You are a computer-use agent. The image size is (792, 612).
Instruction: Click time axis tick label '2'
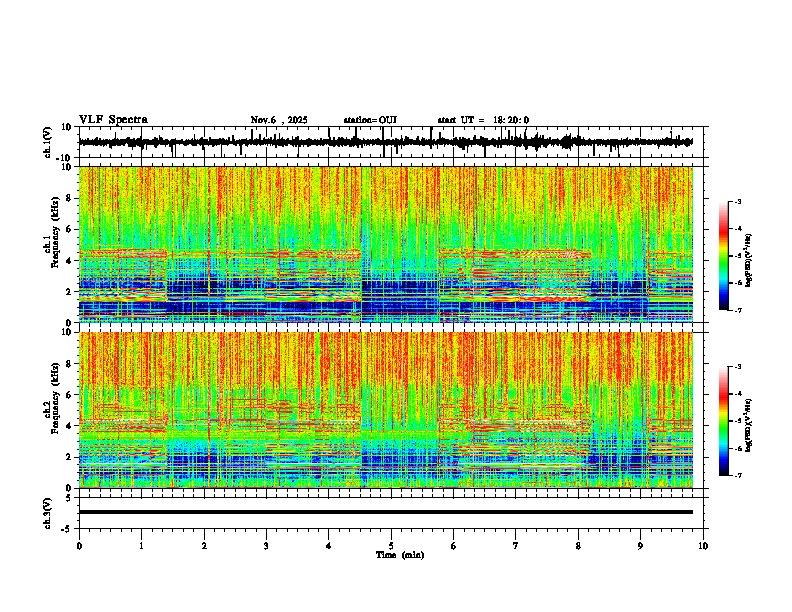click(204, 546)
